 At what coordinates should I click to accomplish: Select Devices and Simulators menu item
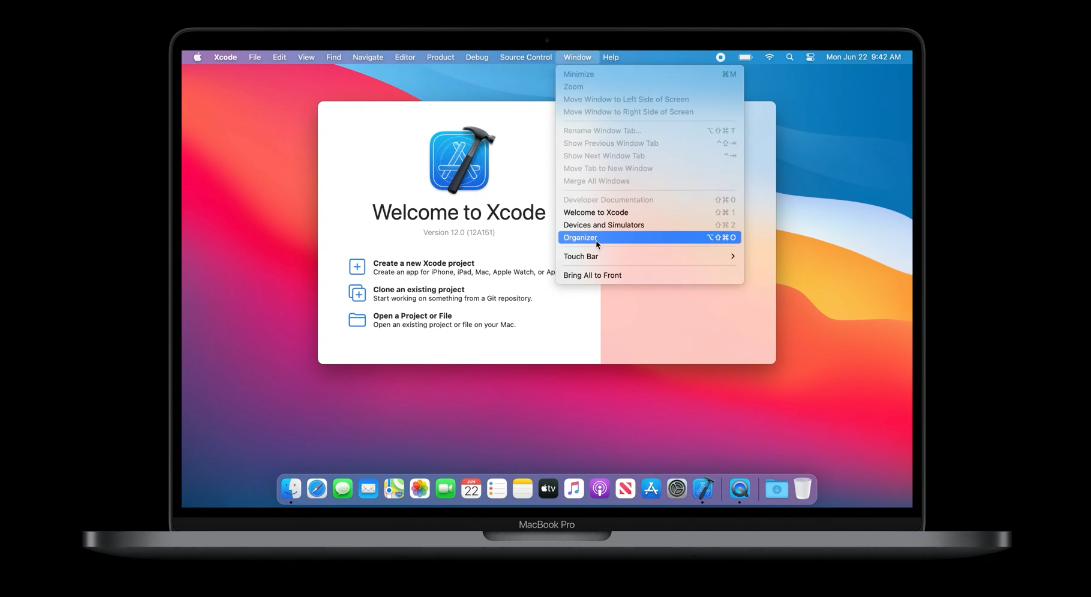coord(649,225)
